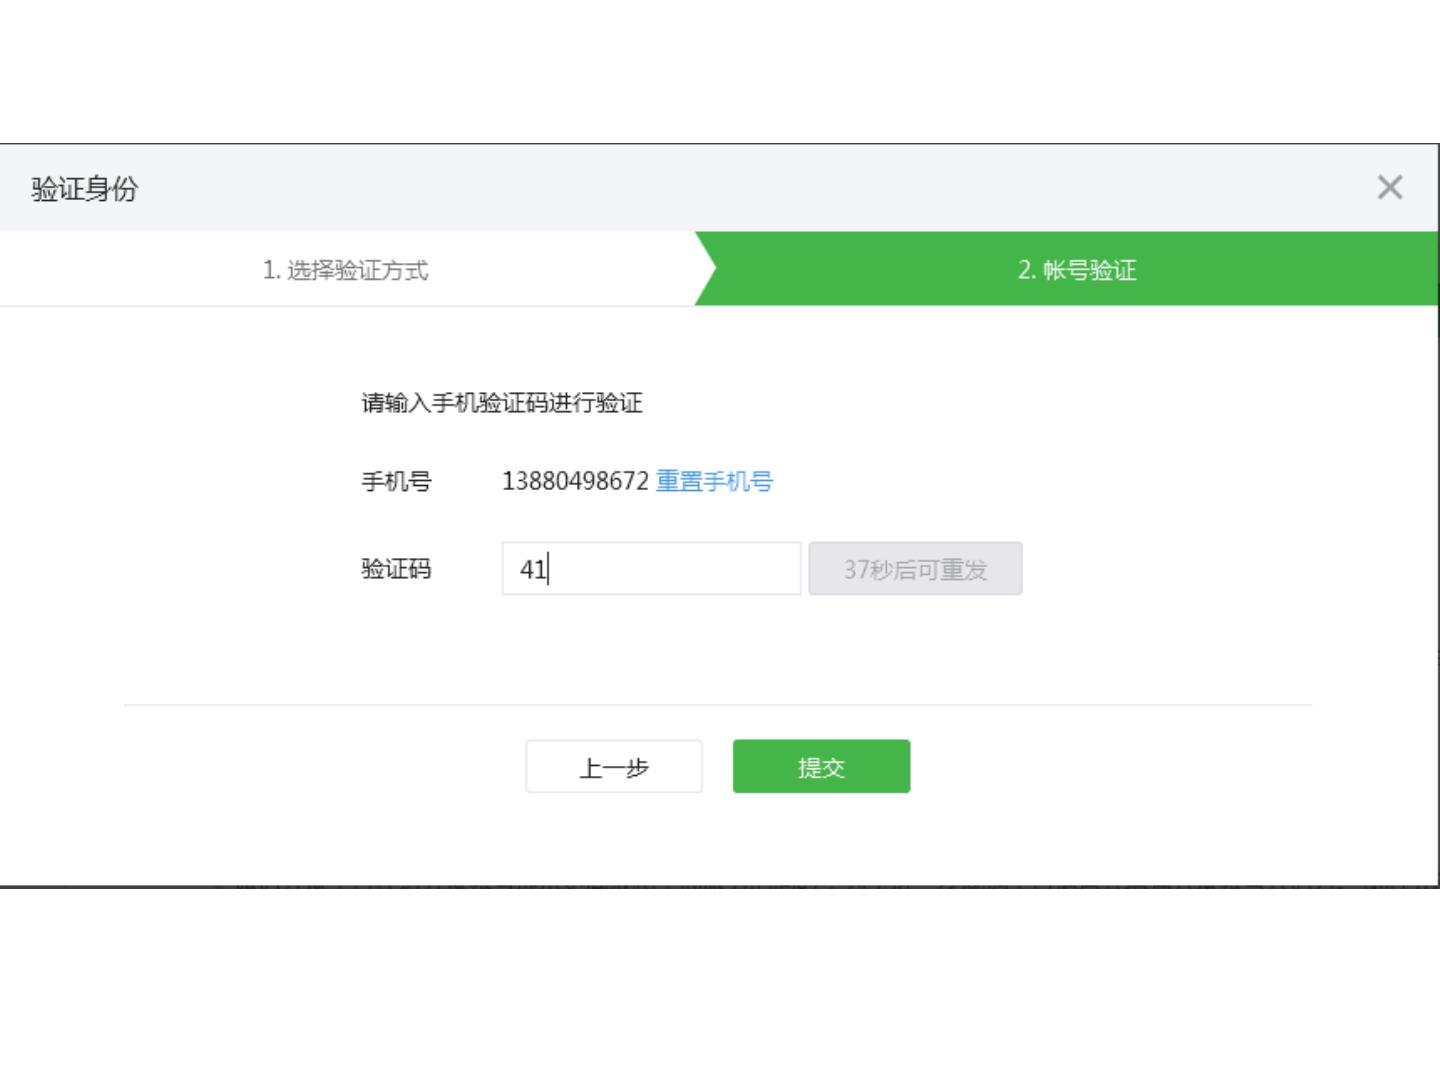The height and width of the screenshot is (1080, 1440).
Task: Click the 手机号 label
Action: tap(396, 481)
